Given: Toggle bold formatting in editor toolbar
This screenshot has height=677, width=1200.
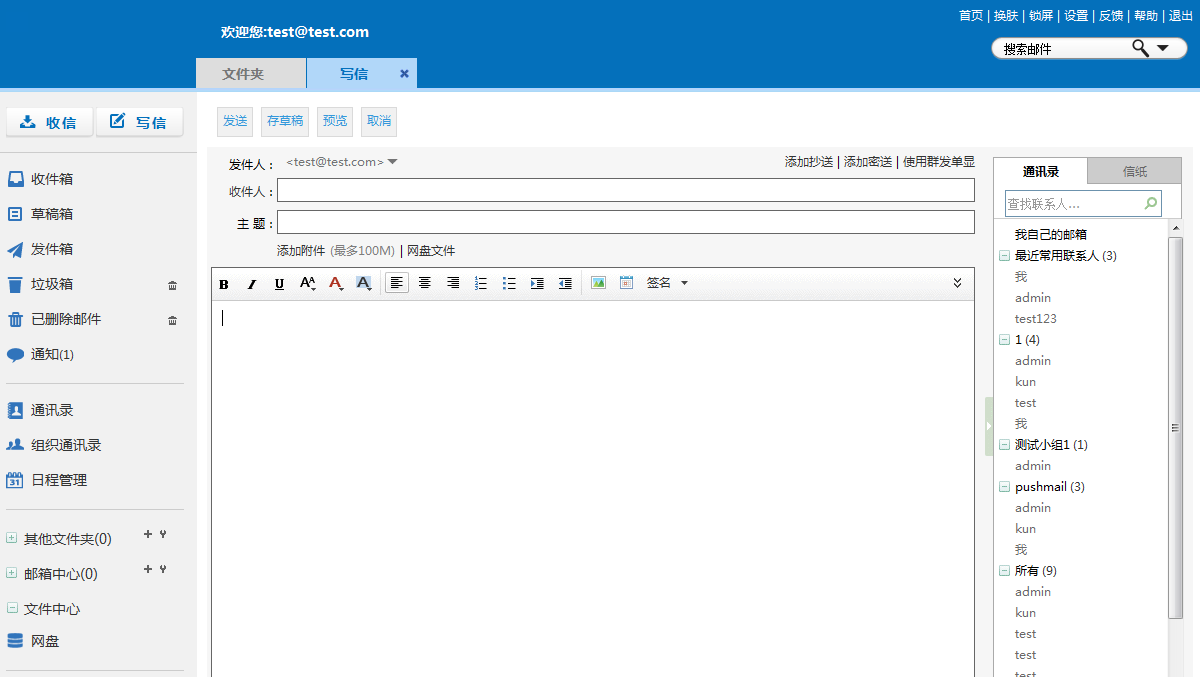Looking at the screenshot, I should tap(224, 284).
